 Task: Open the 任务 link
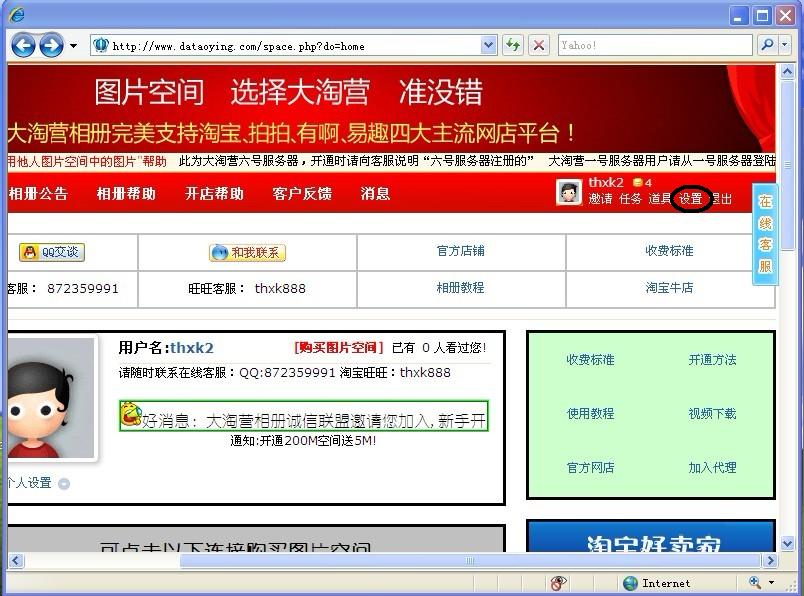coord(630,199)
